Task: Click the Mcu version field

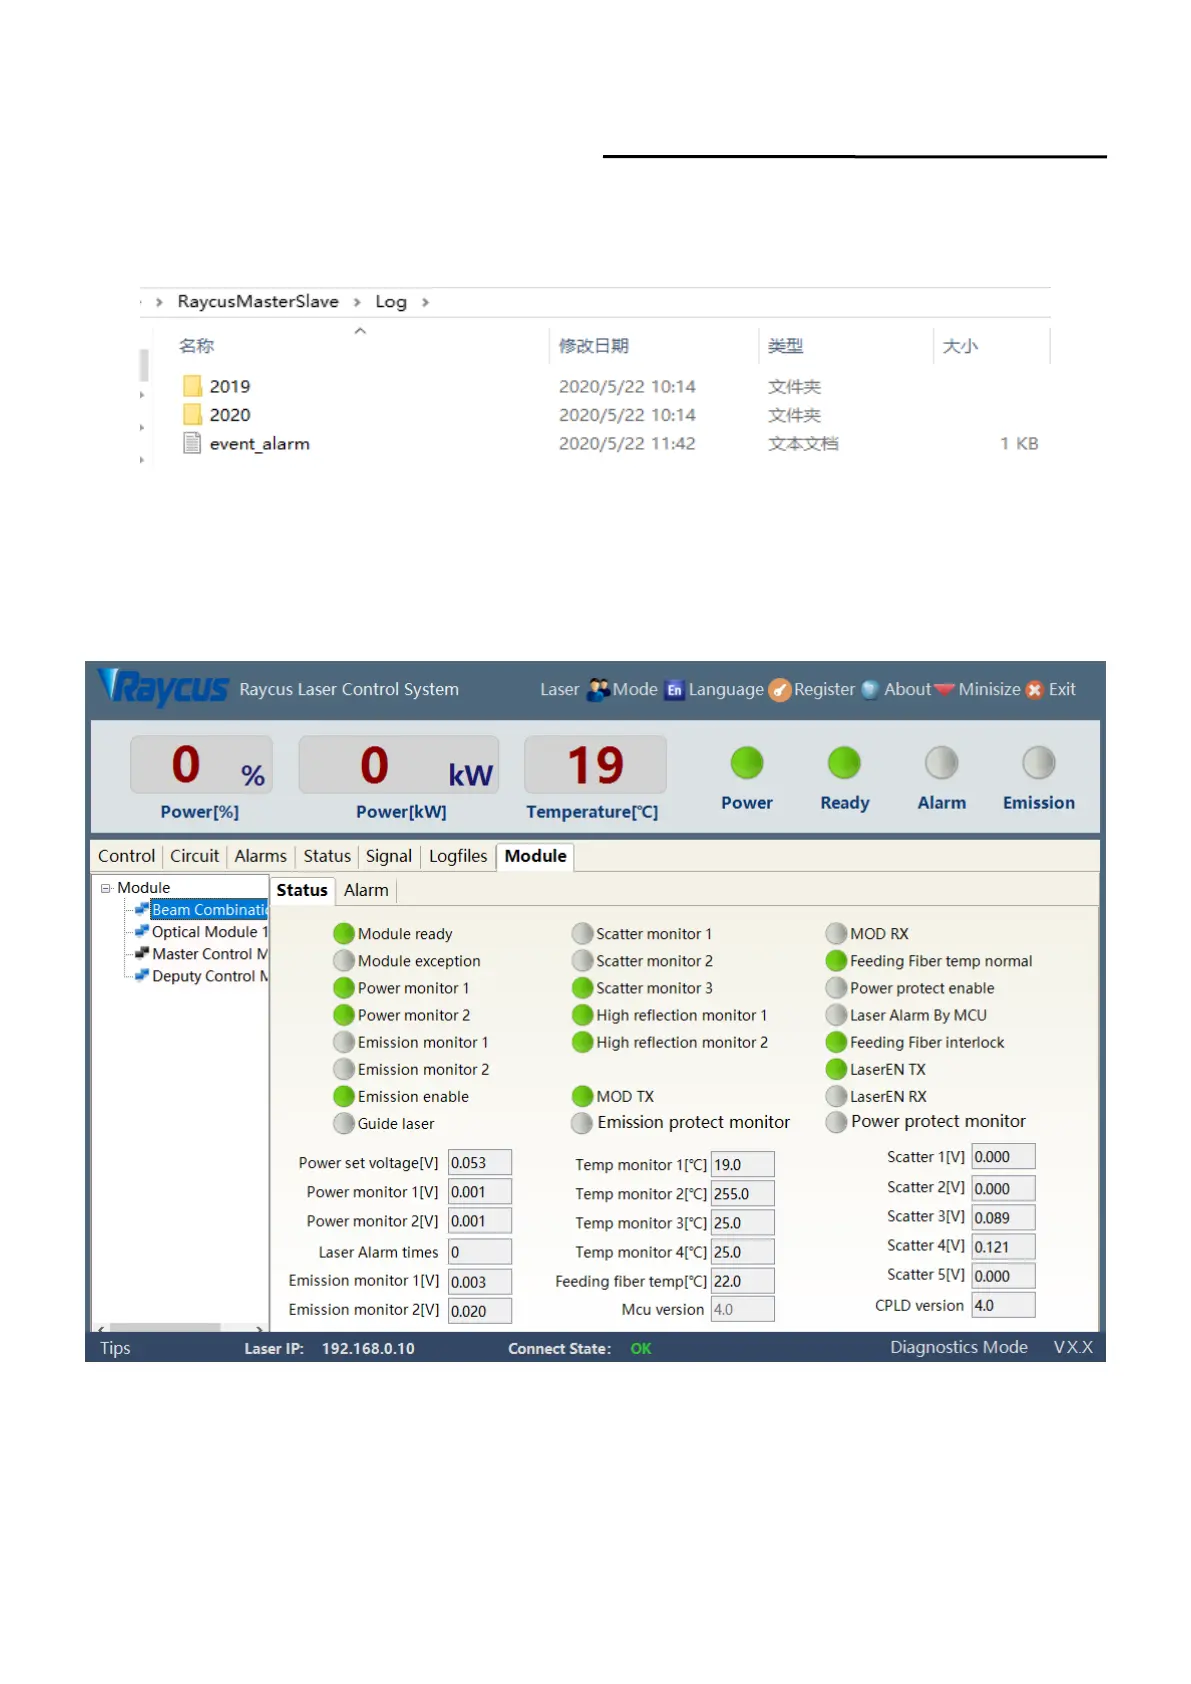Action: click(742, 1309)
